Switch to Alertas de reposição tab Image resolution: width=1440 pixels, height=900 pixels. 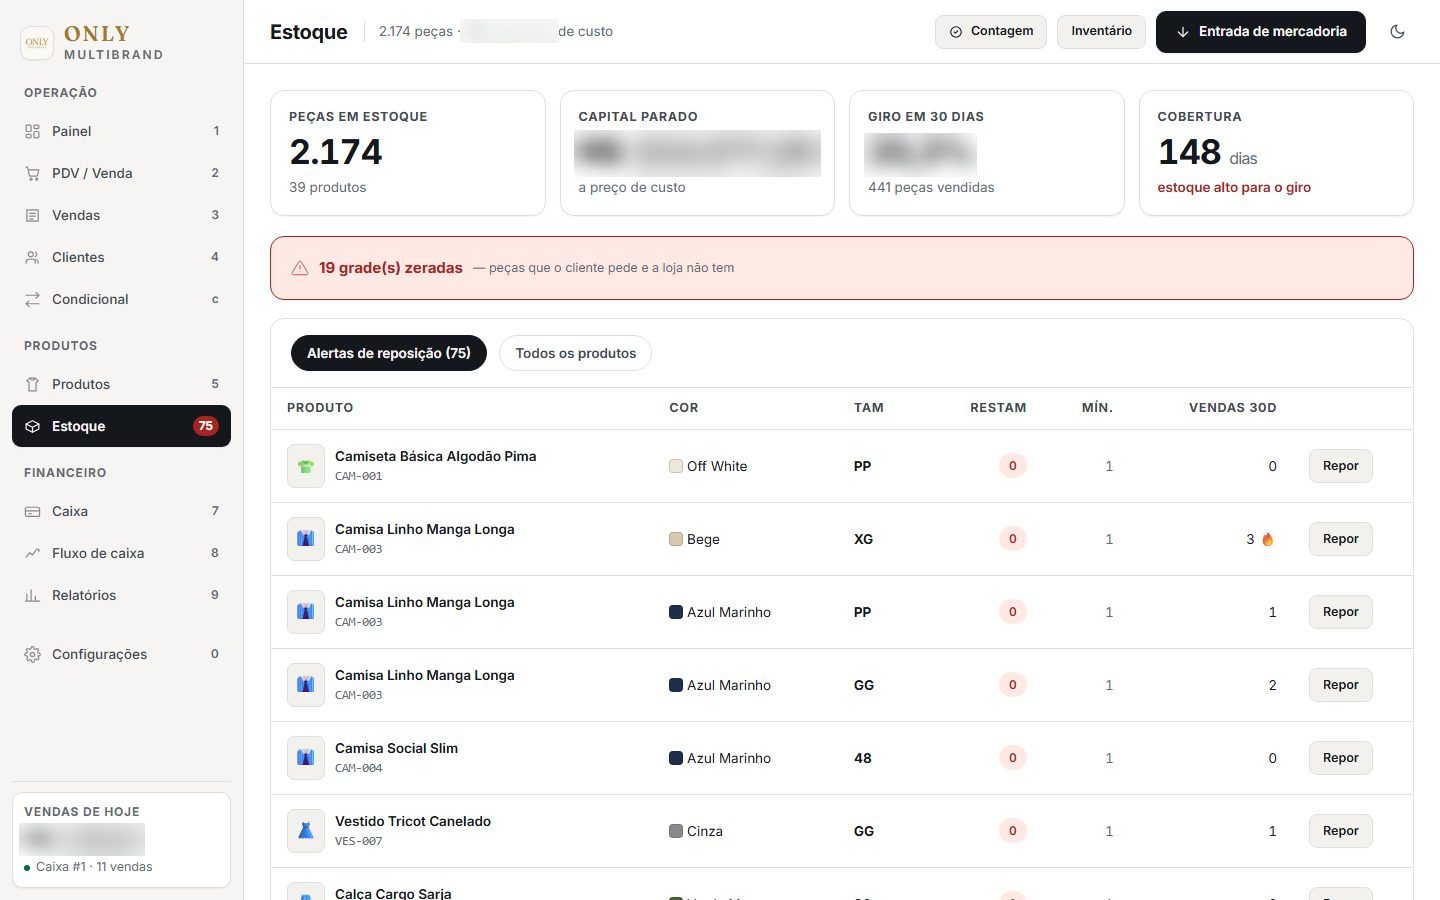pyautogui.click(x=389, y=353)
